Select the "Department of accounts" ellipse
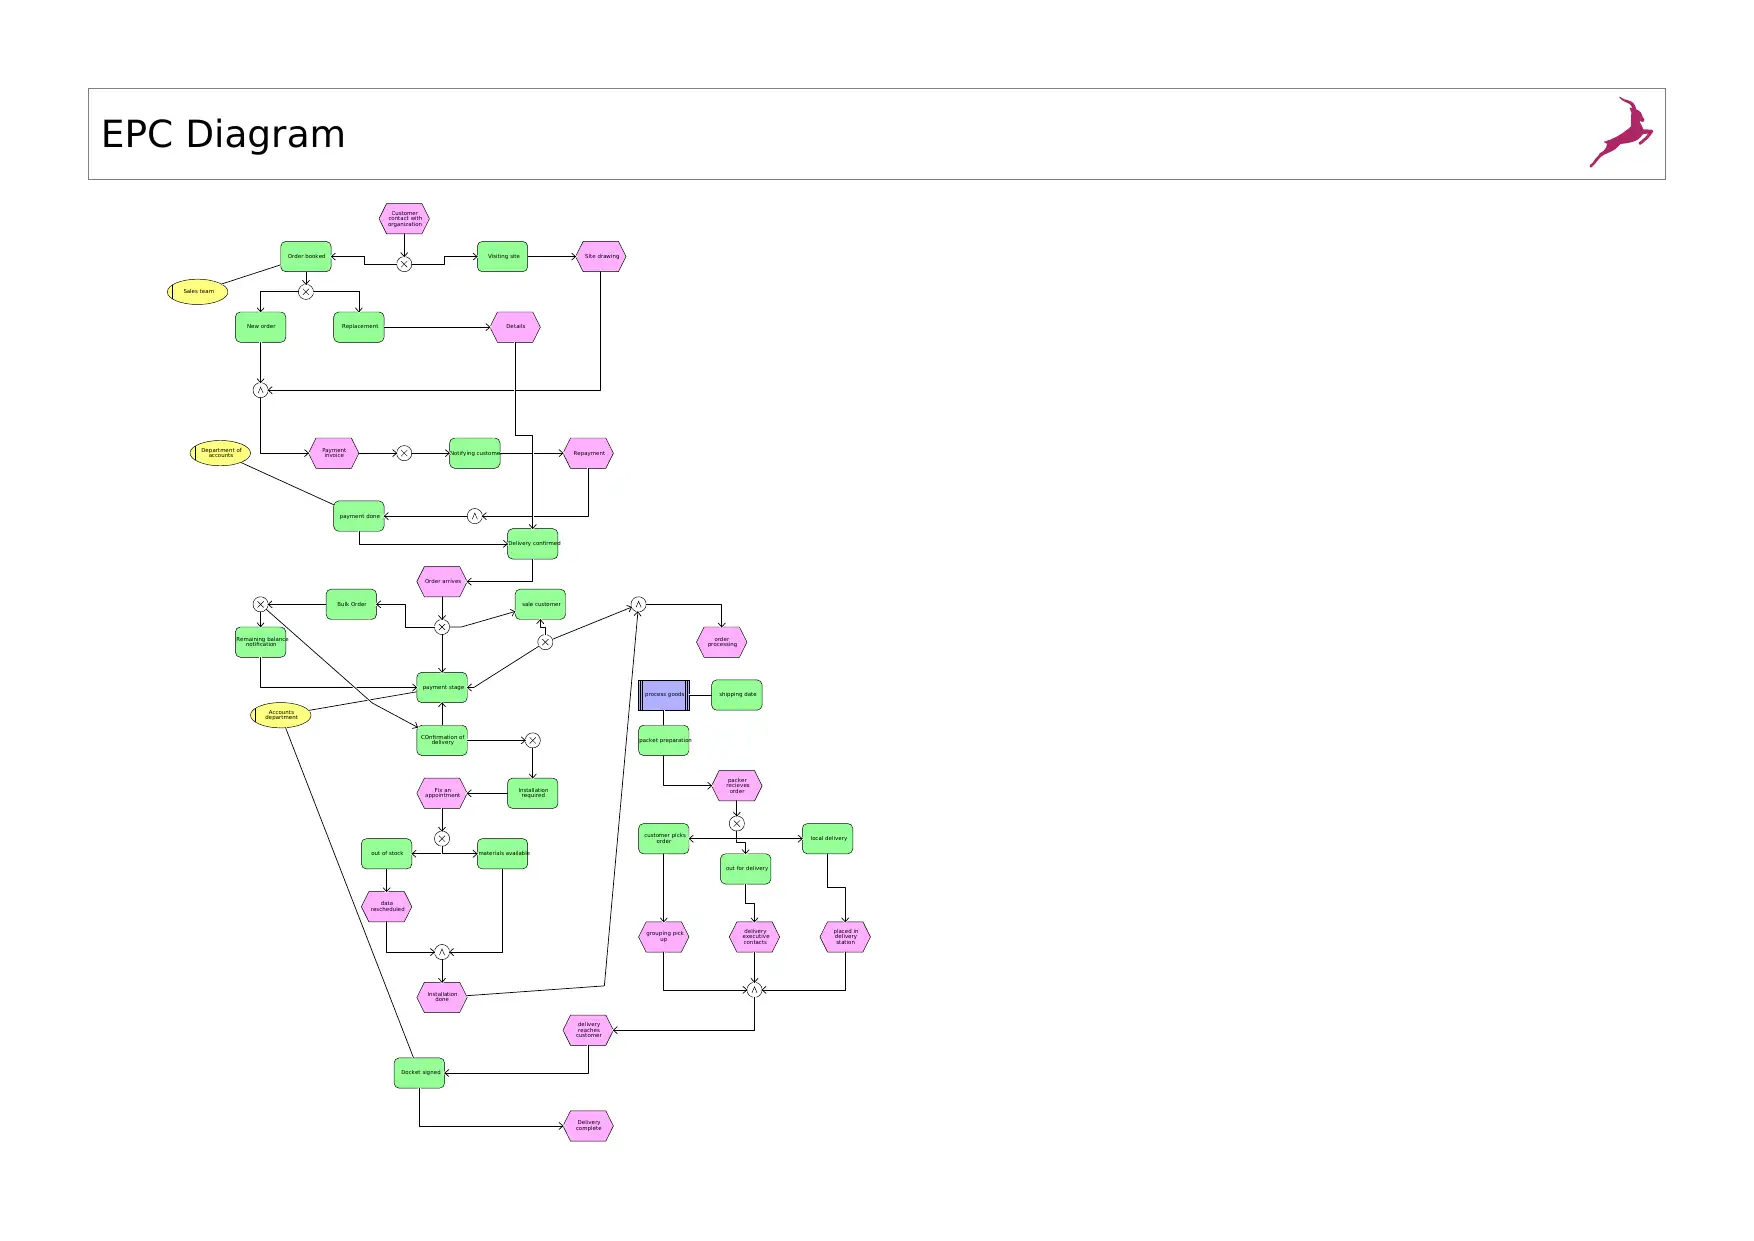Image resolution: width=1754 pixels, height=1241 pixels. click(x=220, y=453)
